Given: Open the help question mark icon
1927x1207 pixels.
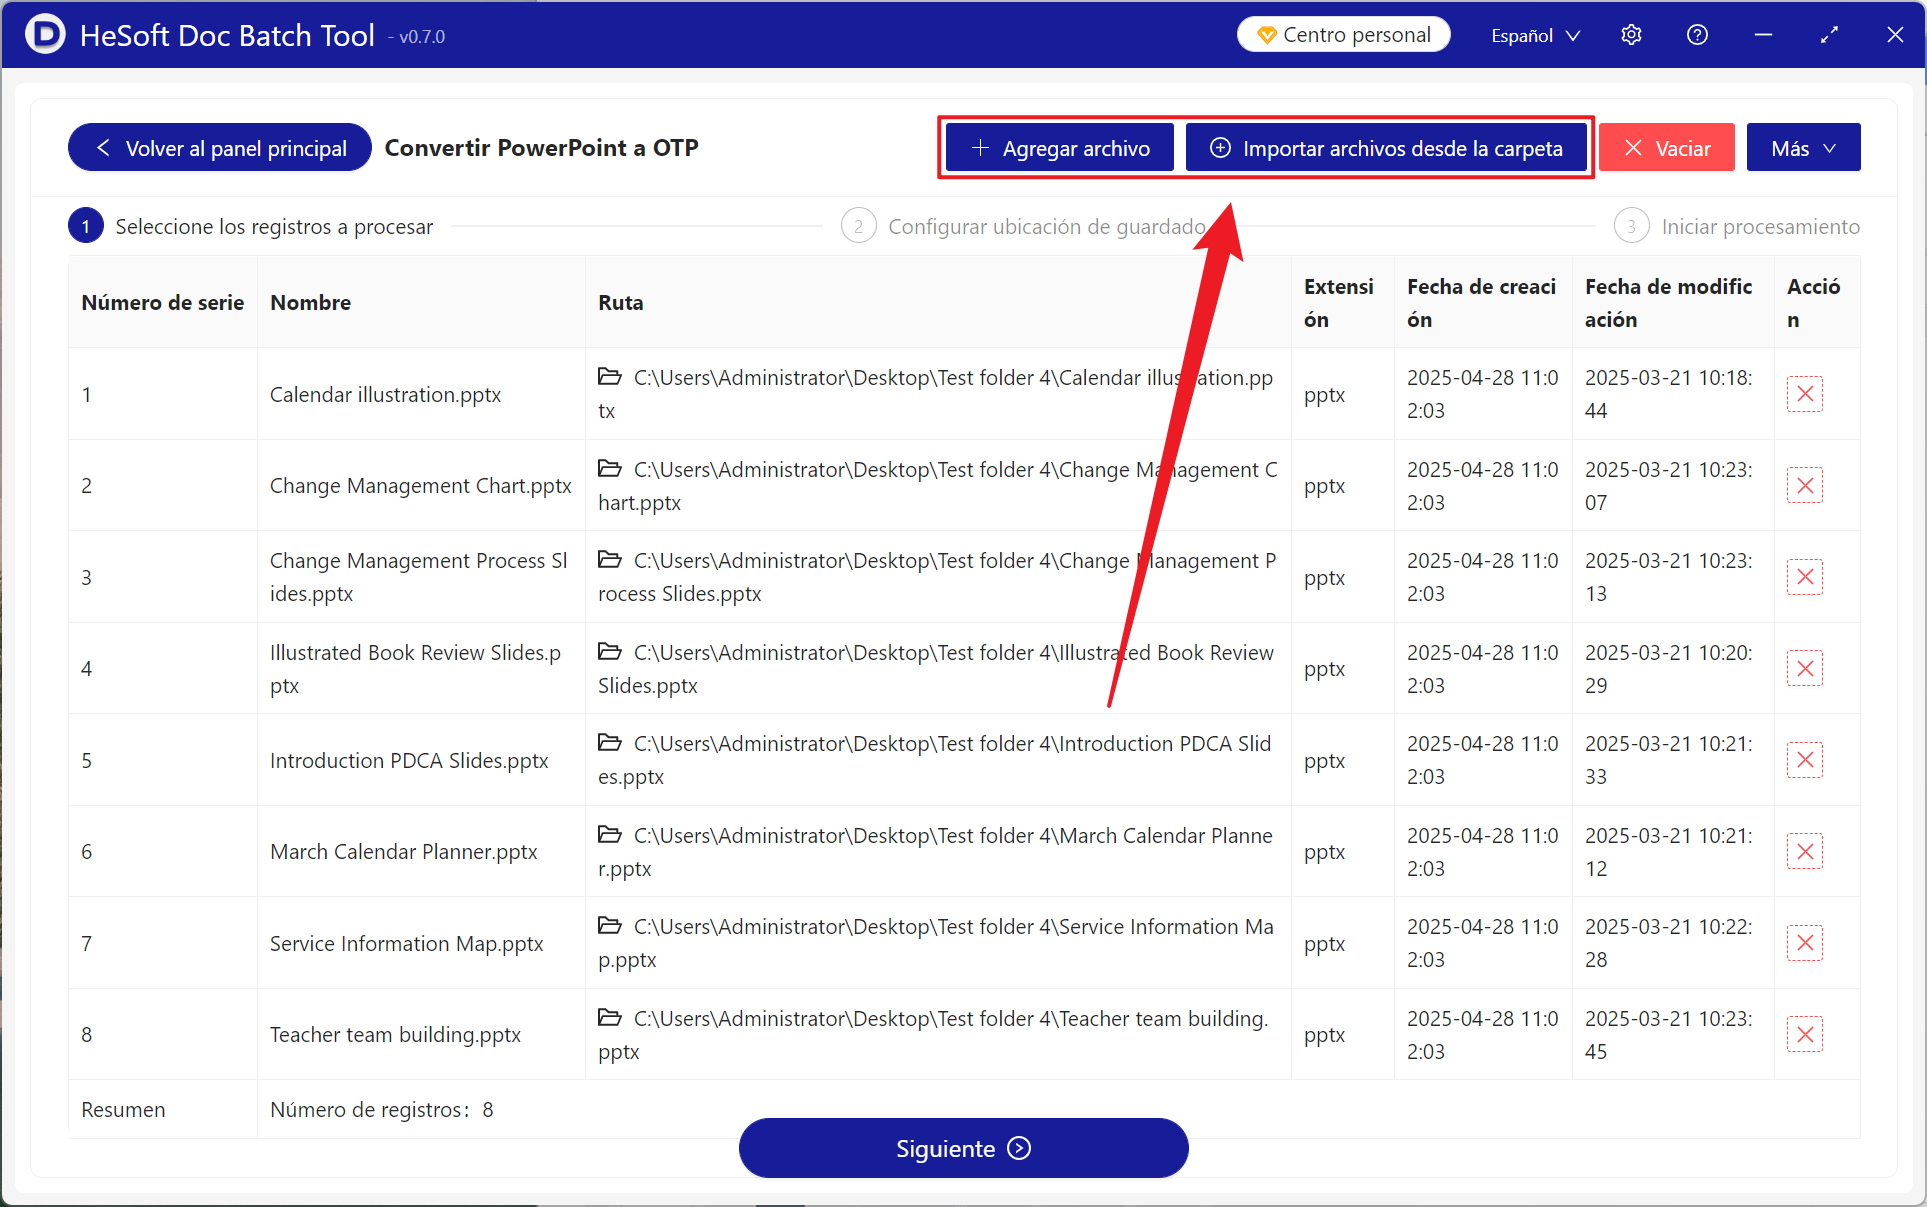Looking at the screenshot, I should [1697, 35].
